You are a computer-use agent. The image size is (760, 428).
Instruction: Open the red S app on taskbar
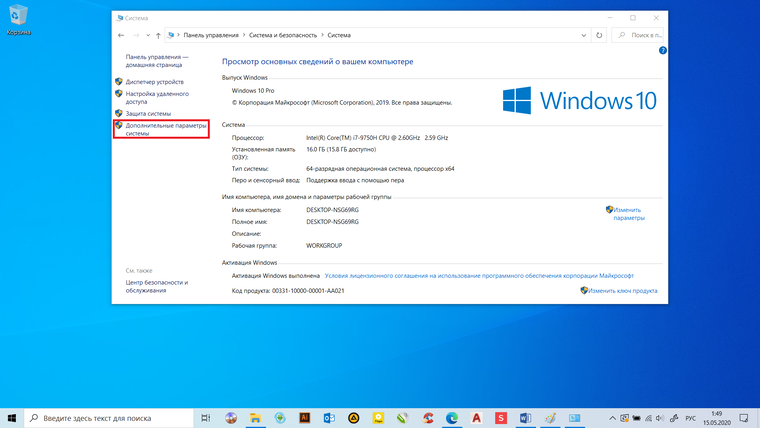point(501,418)
